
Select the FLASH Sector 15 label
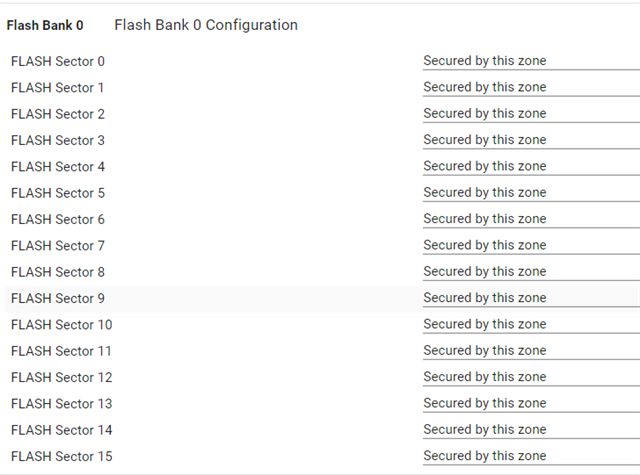click(x=62, y=456)
